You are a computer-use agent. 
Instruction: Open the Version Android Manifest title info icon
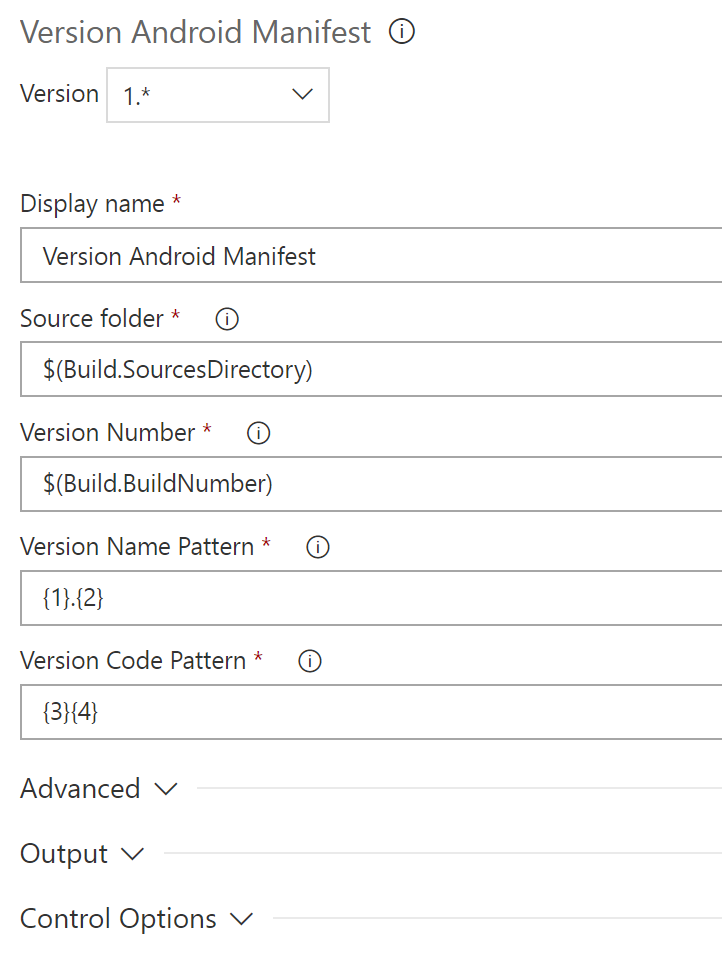click(401, 32)
